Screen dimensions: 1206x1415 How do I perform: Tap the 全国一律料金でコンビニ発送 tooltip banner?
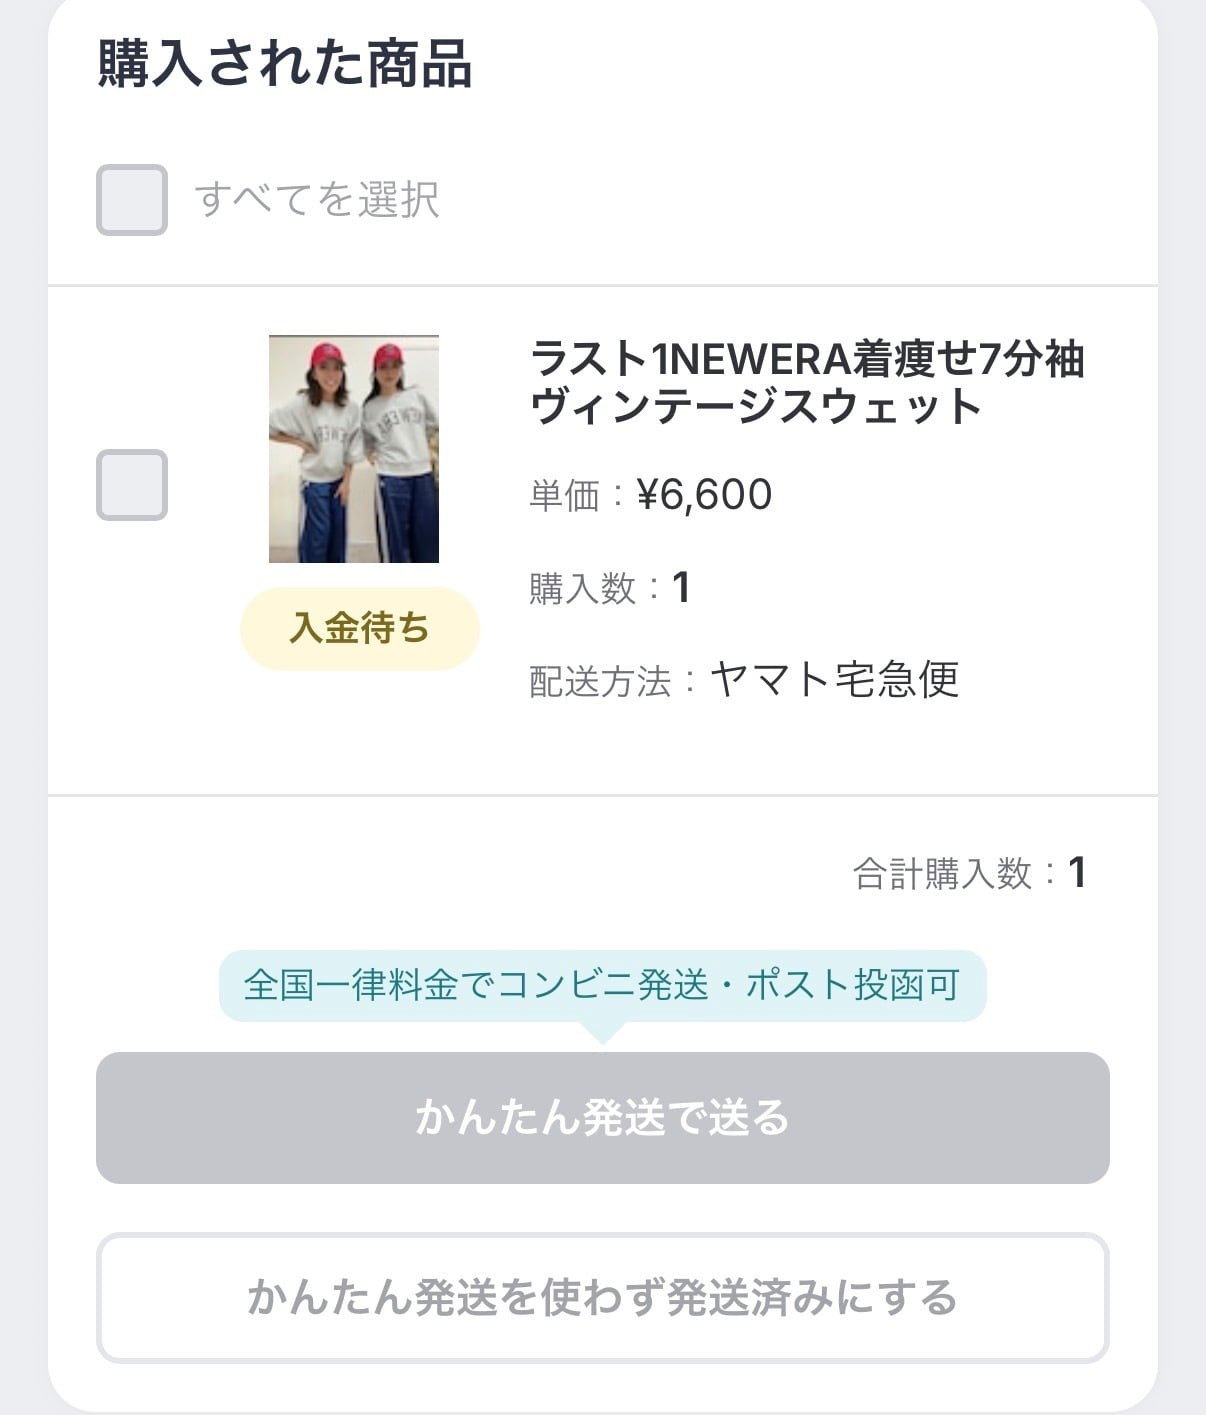[x=602, y=985]
